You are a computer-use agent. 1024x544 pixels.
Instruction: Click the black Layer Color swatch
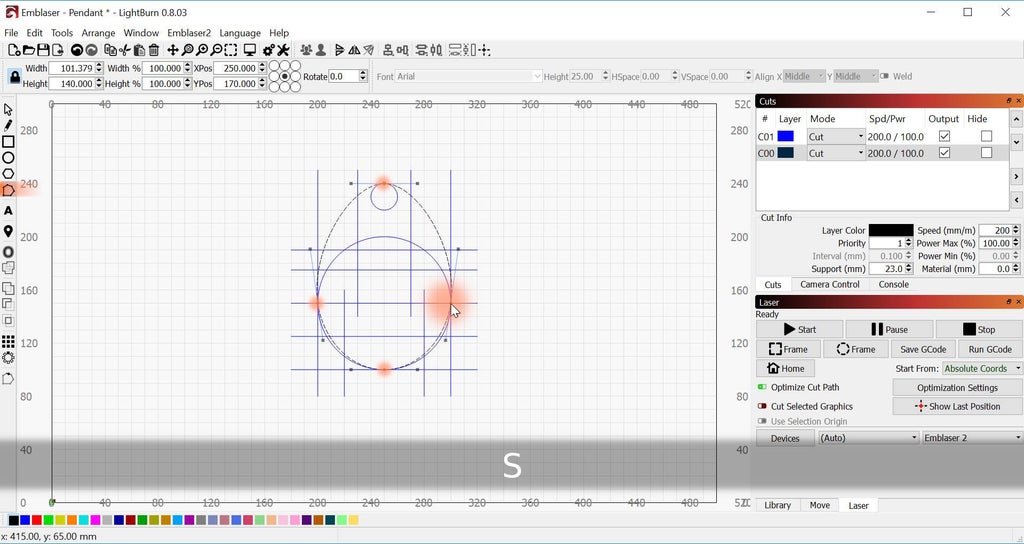(891, 231)
